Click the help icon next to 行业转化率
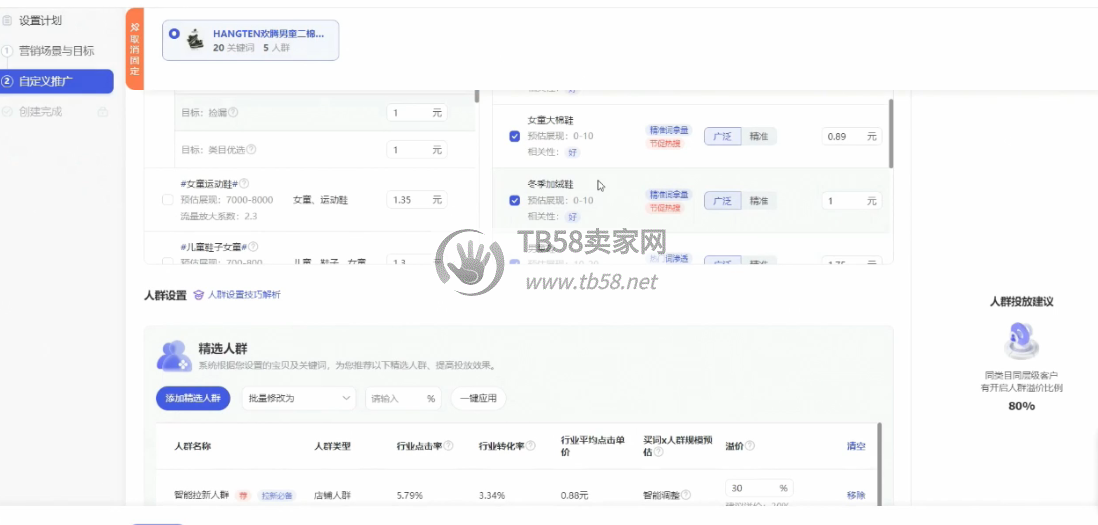The height and width of the screenshot is (525, 1098). [531, 446]
